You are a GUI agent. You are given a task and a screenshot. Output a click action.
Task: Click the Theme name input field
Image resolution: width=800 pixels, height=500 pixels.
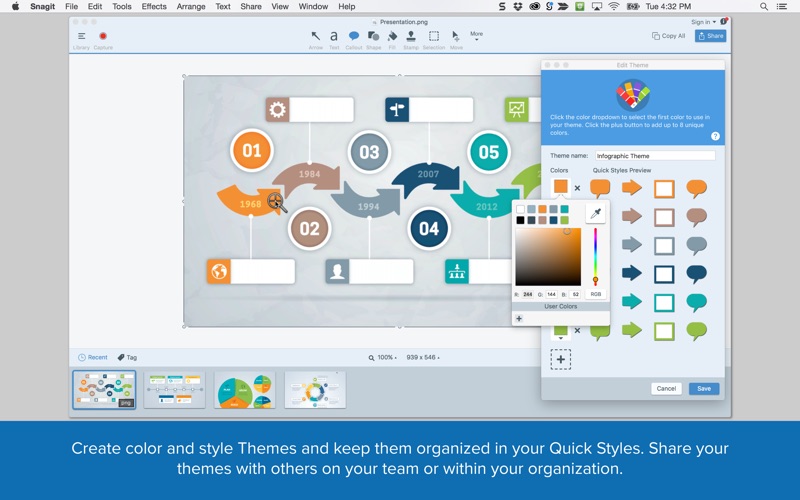click(655, 156)
